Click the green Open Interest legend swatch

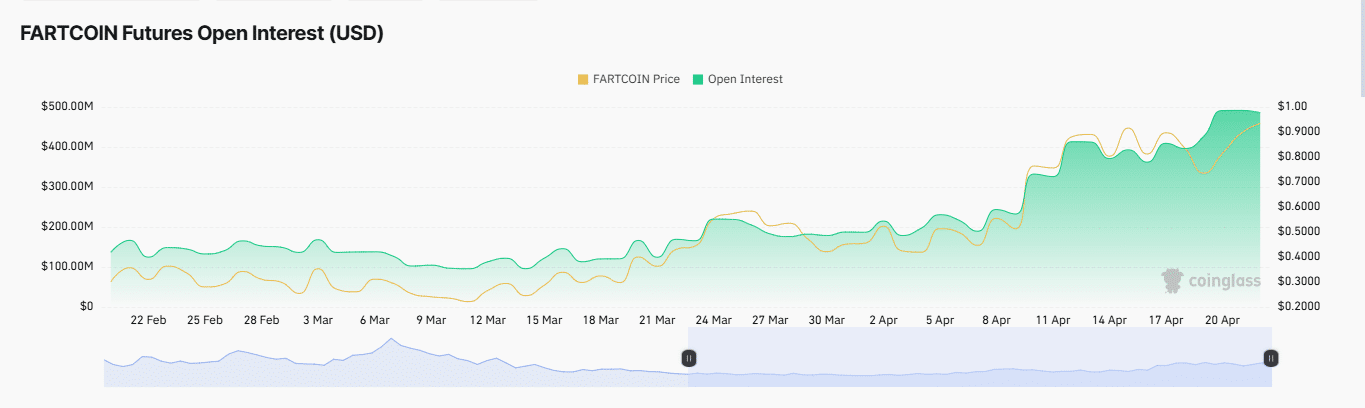[698, 79]
